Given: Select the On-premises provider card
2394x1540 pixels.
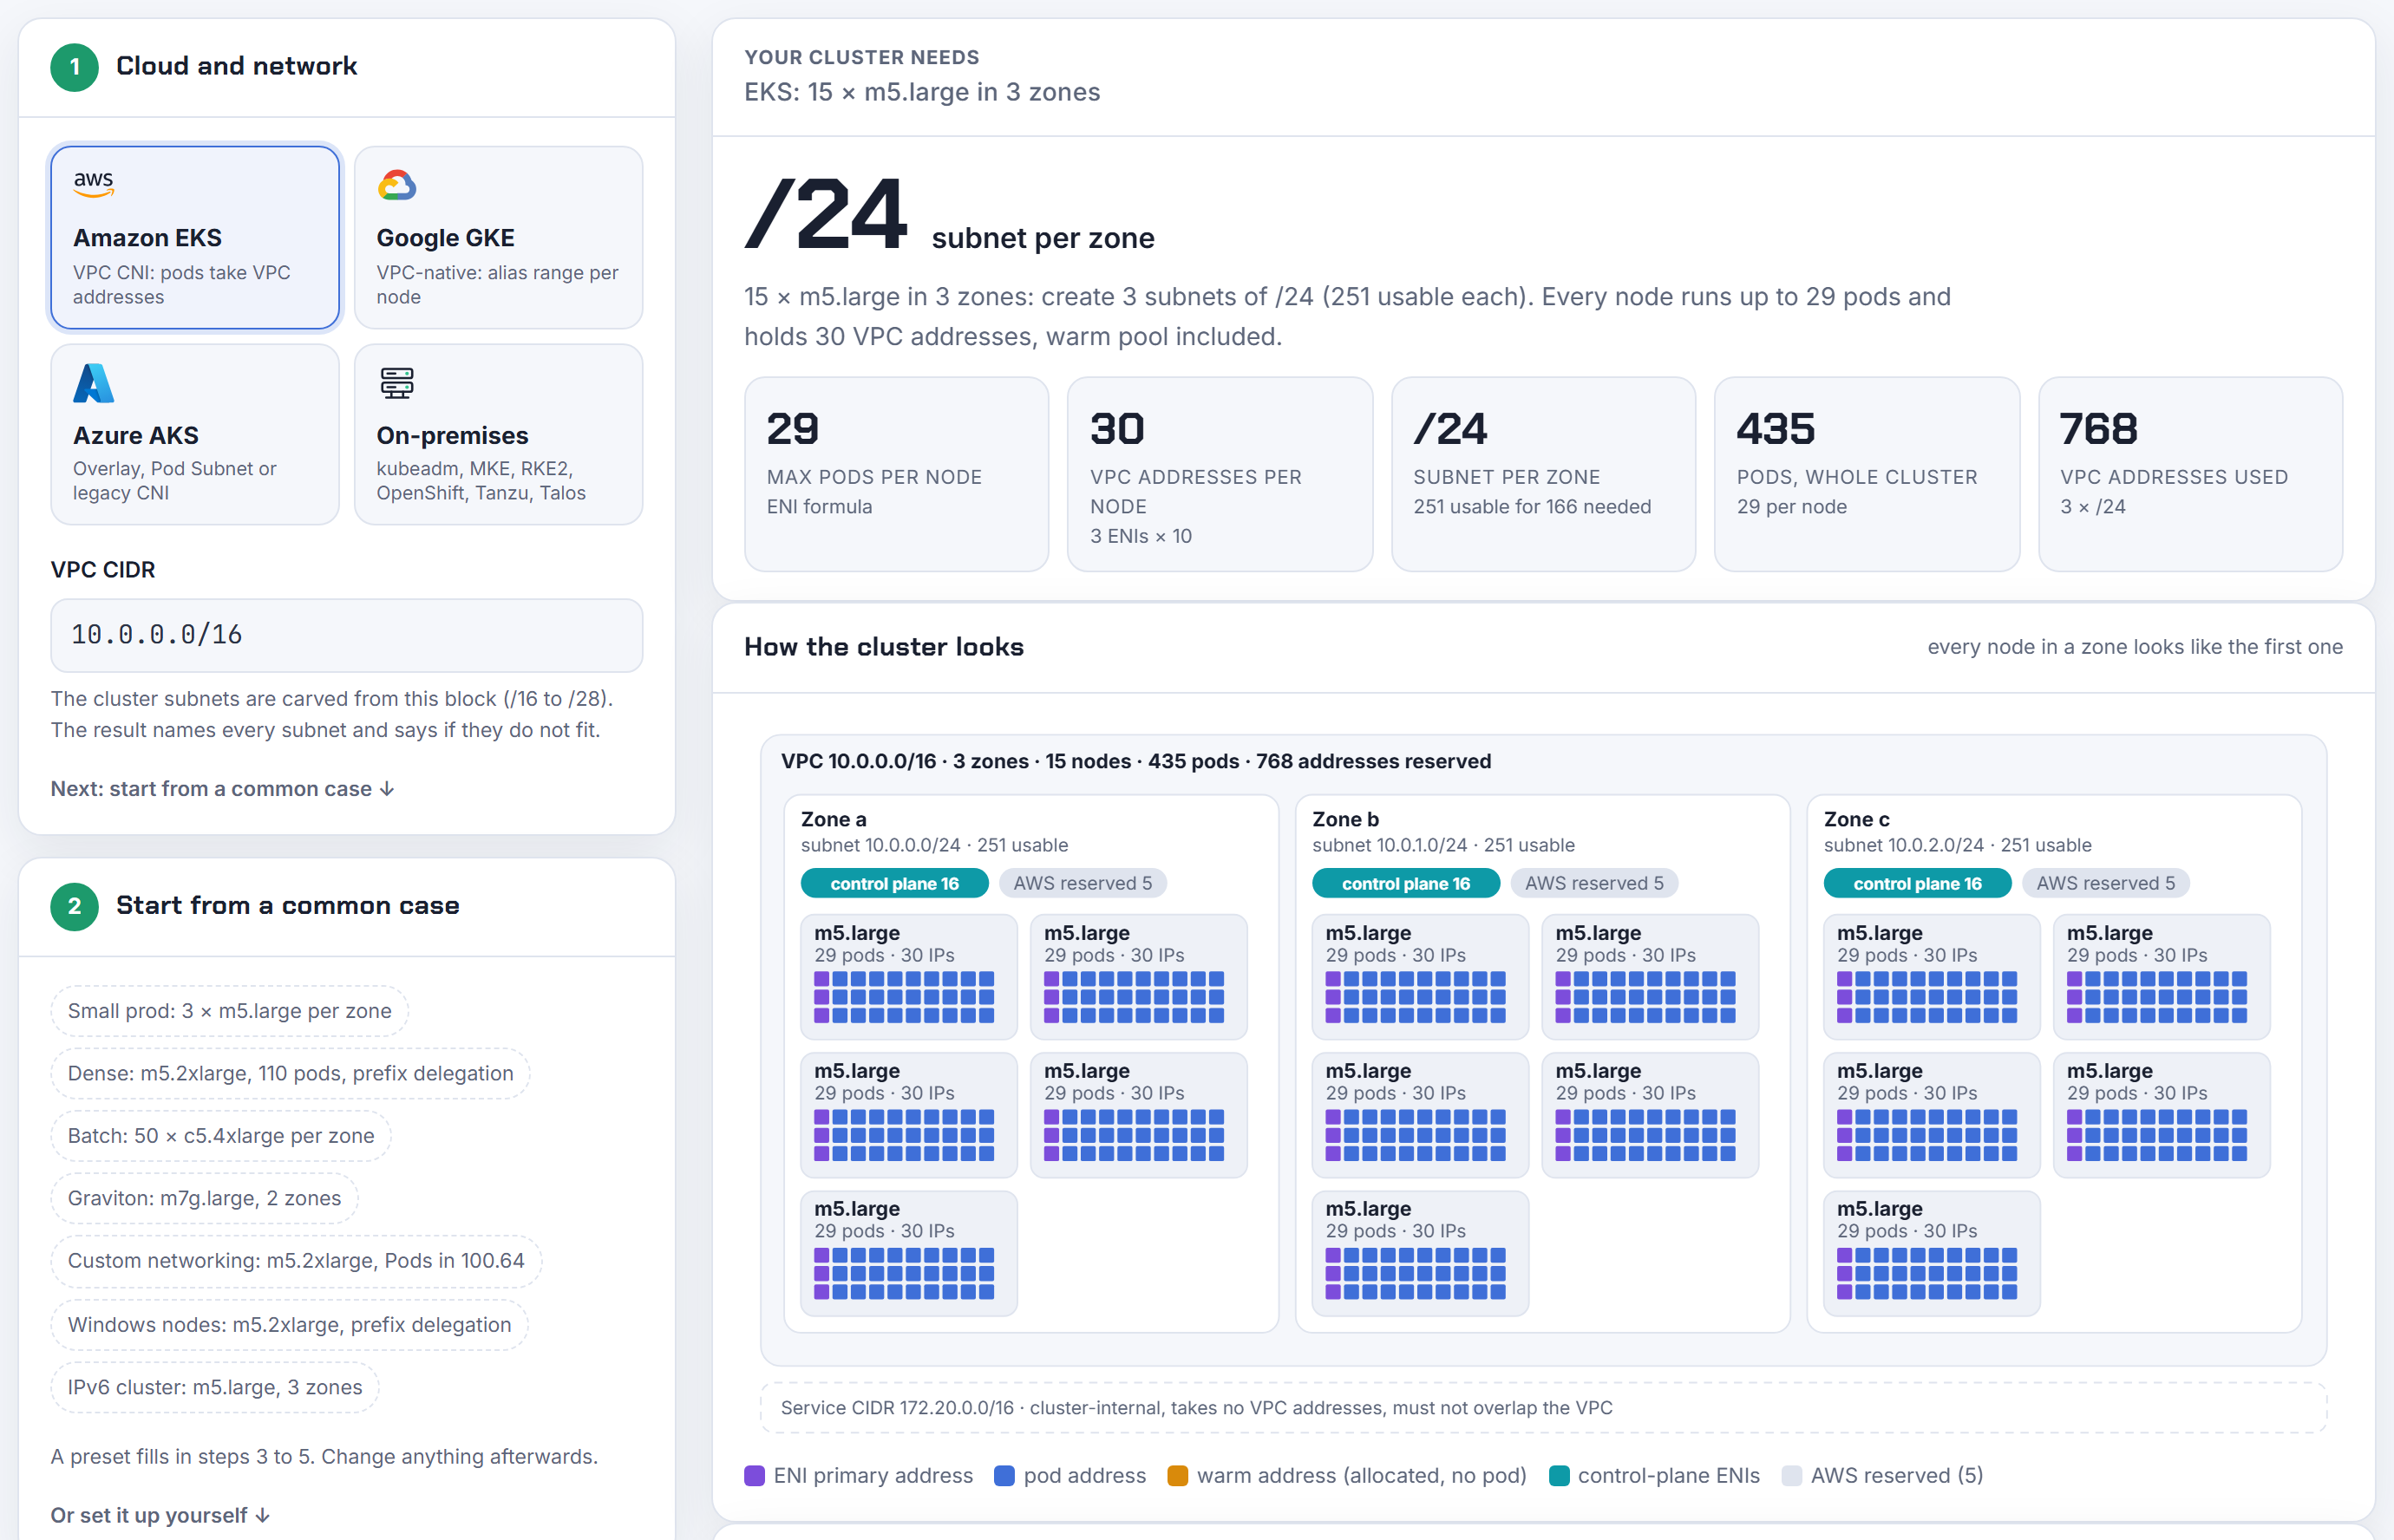Looking at the screenshot, I should [x=498, y=435].
